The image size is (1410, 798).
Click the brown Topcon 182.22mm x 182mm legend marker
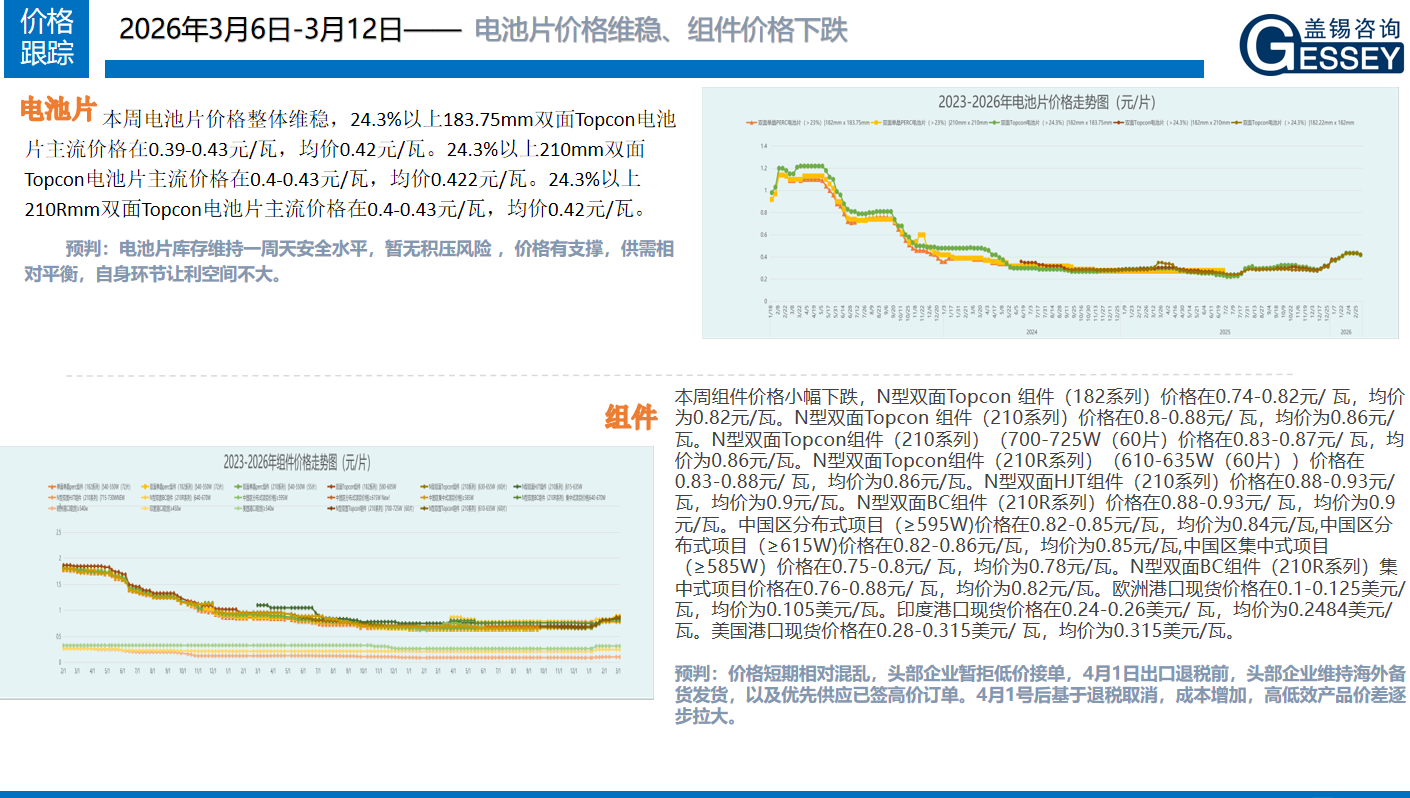1236,122
